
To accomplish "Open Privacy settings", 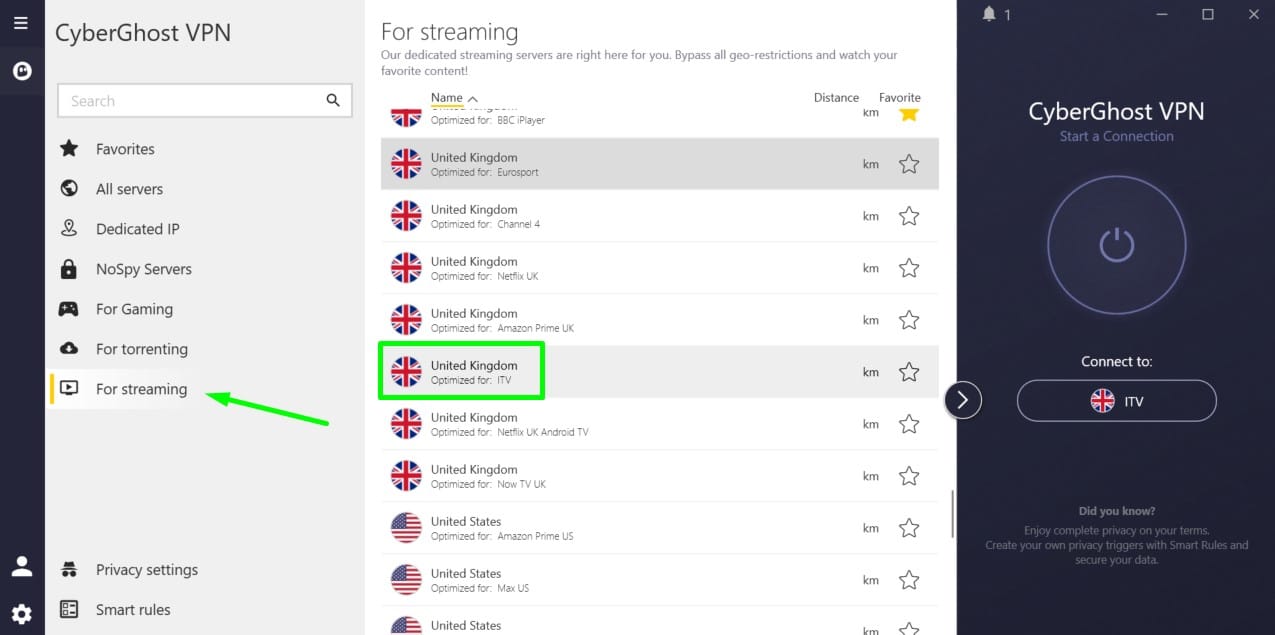I will (x=147, y=570).
